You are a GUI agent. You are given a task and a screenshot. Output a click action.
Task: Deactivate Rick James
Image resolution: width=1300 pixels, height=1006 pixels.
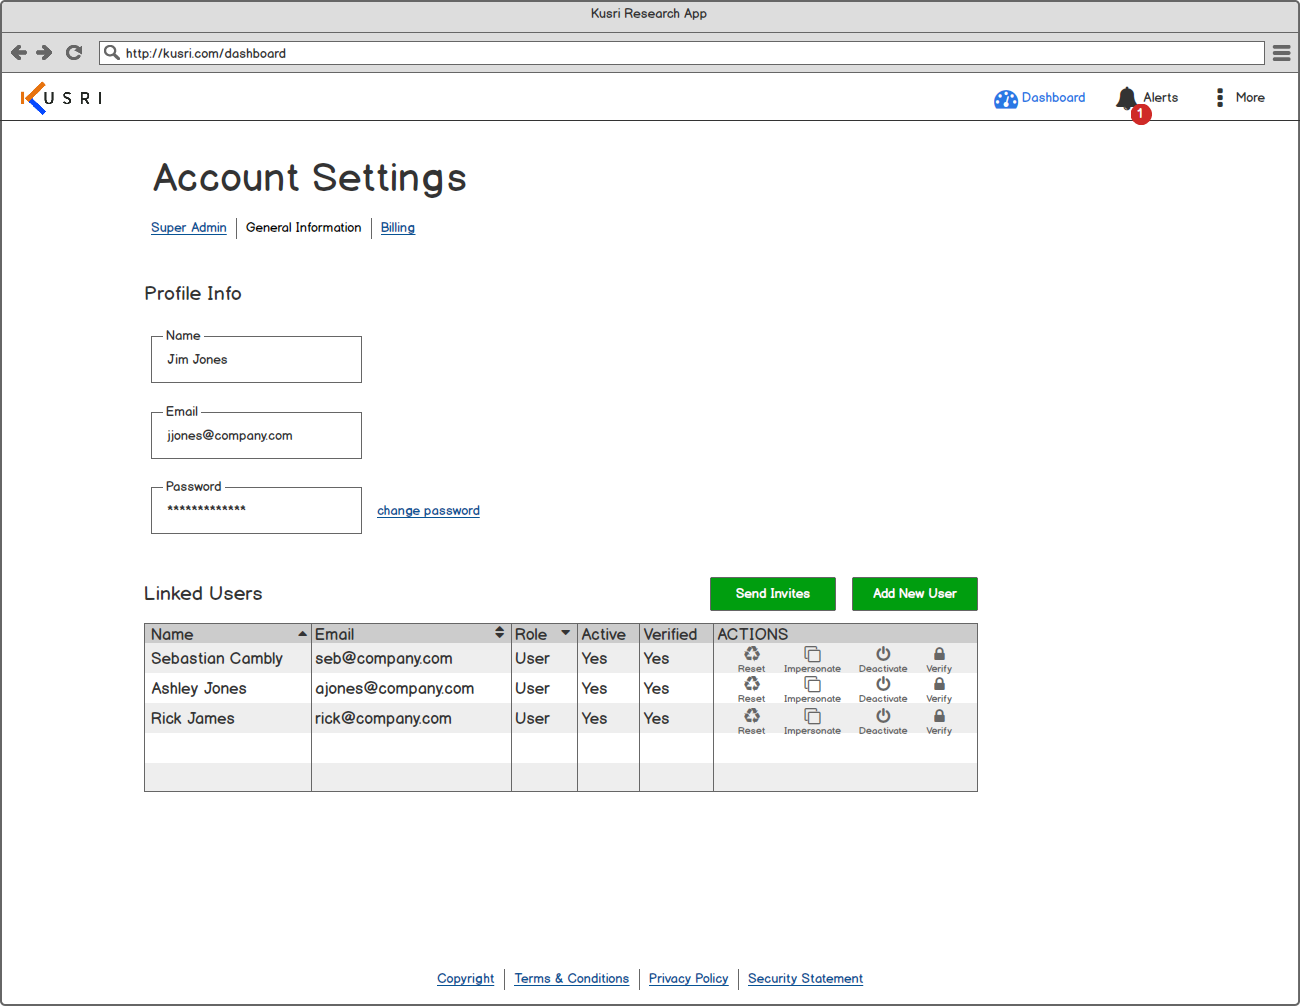(883, 721)
